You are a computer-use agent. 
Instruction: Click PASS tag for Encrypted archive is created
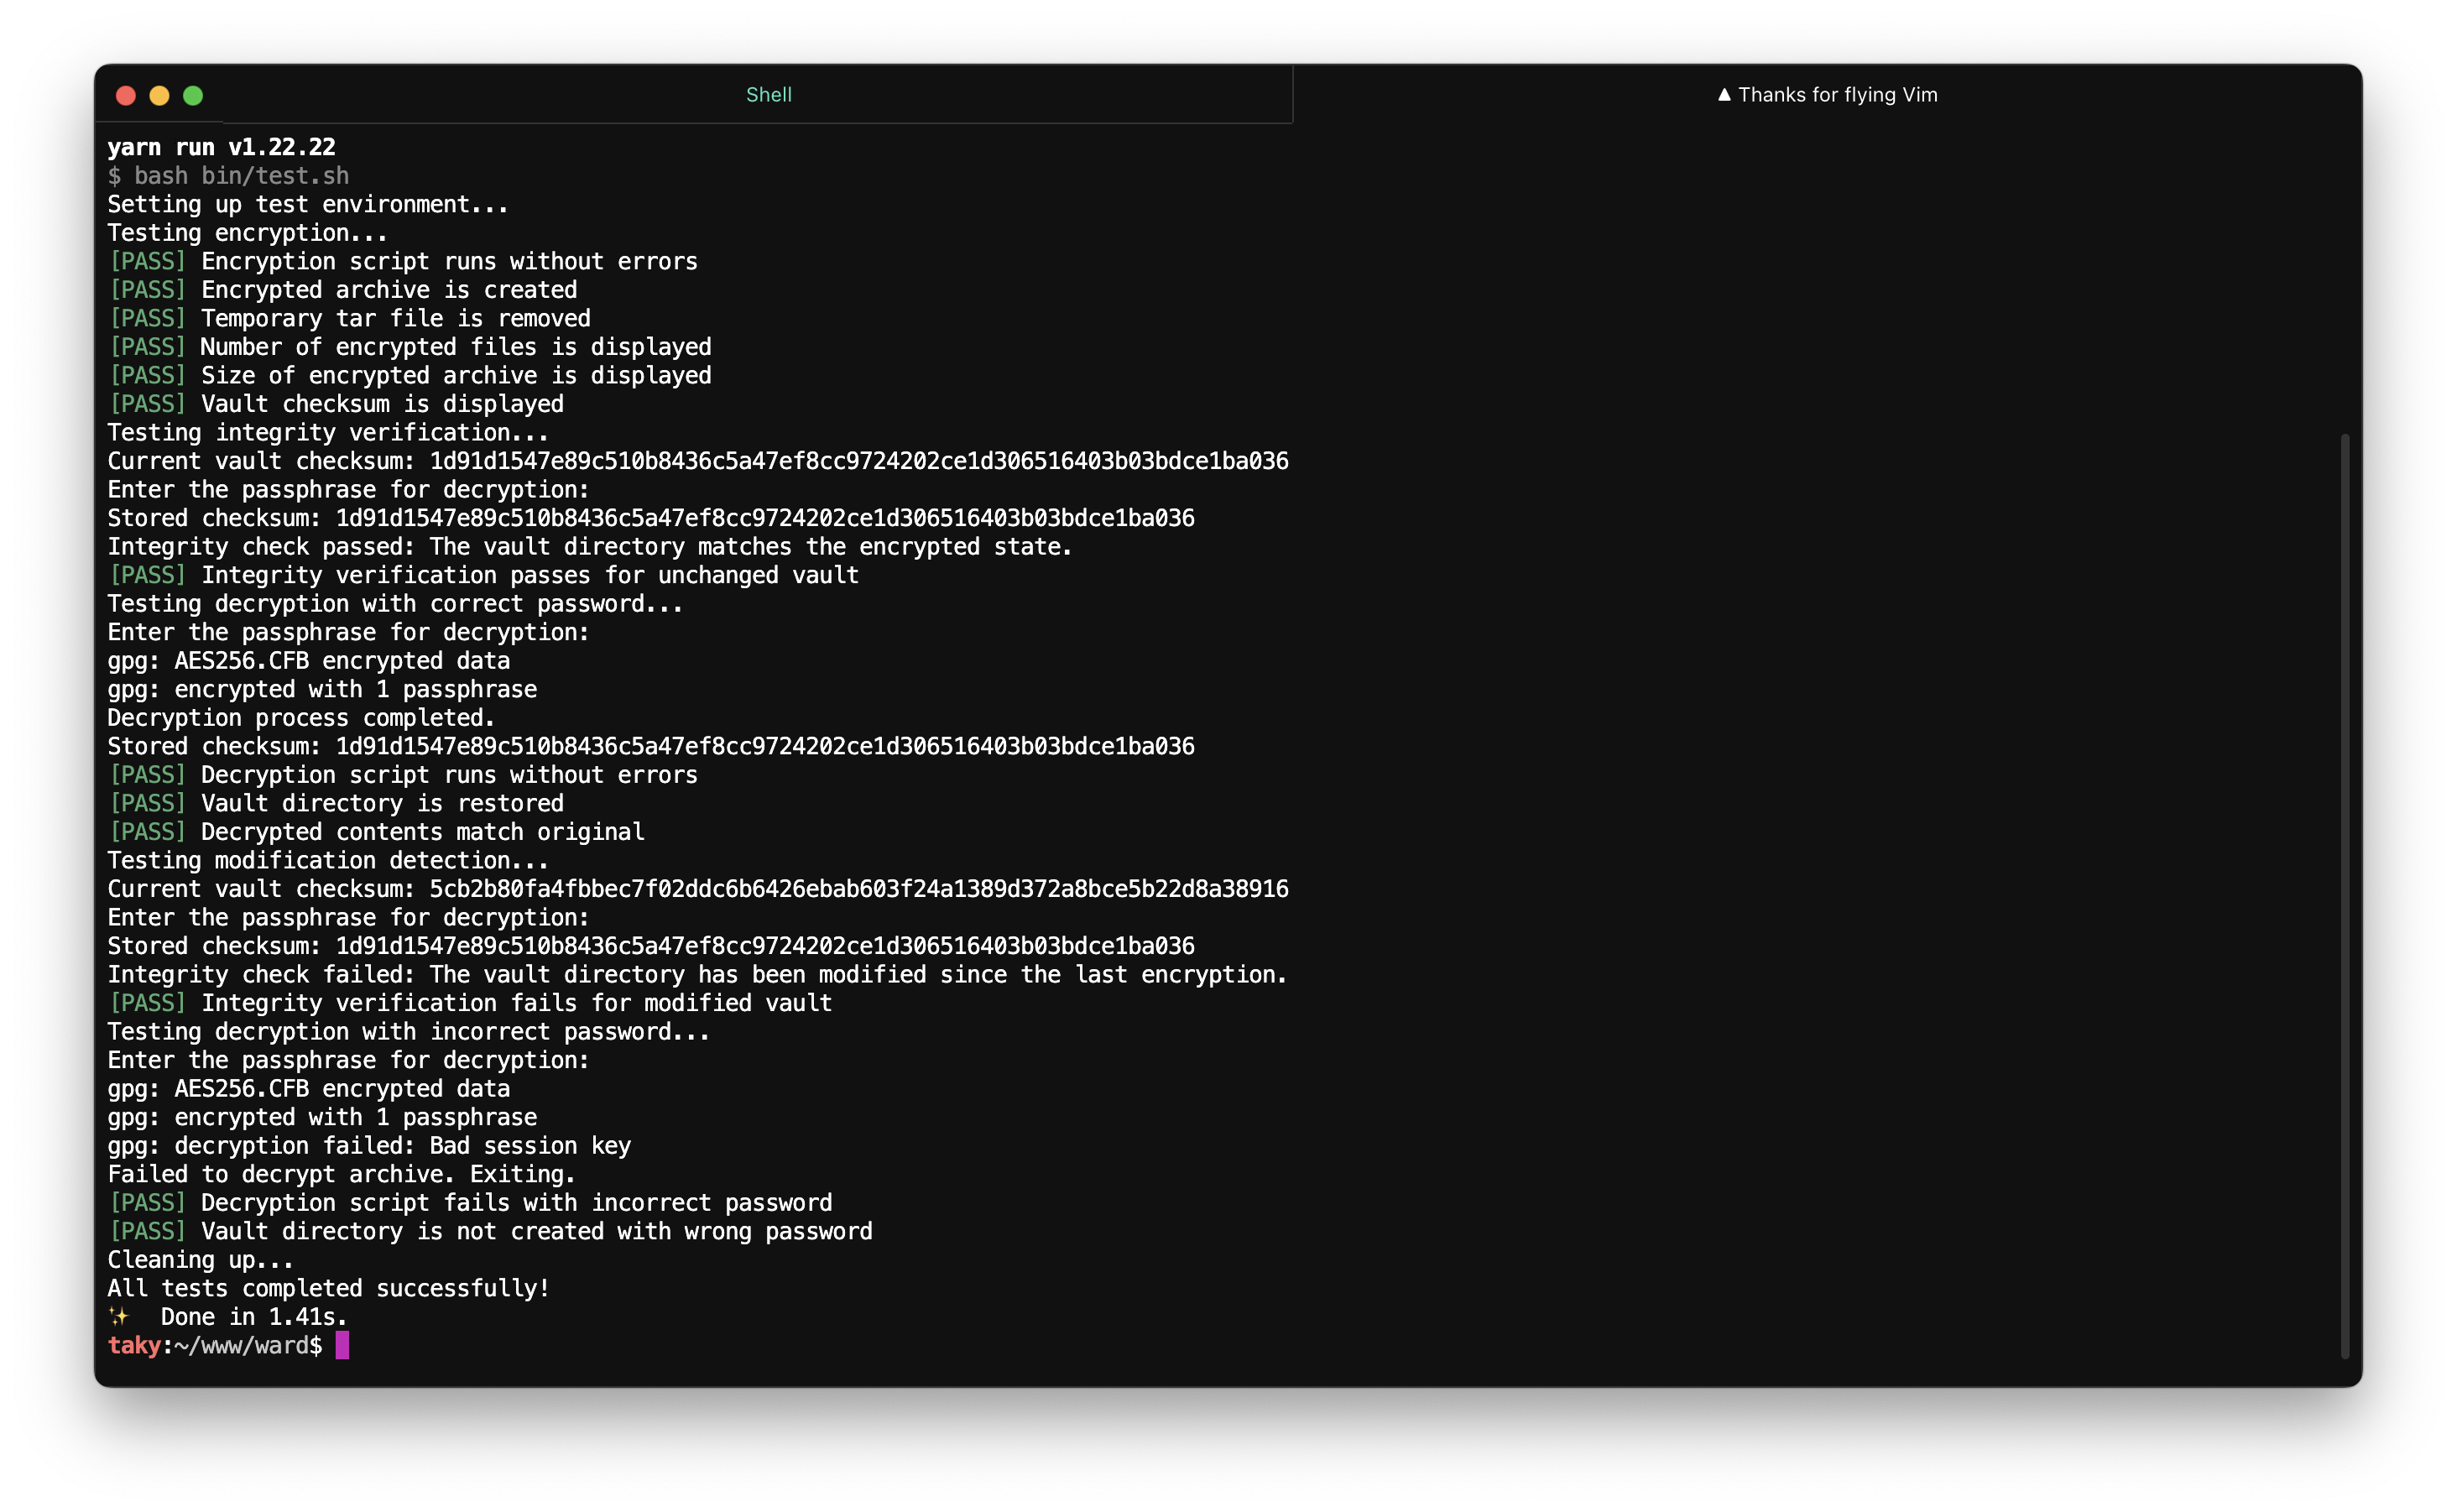pos(147,290)
